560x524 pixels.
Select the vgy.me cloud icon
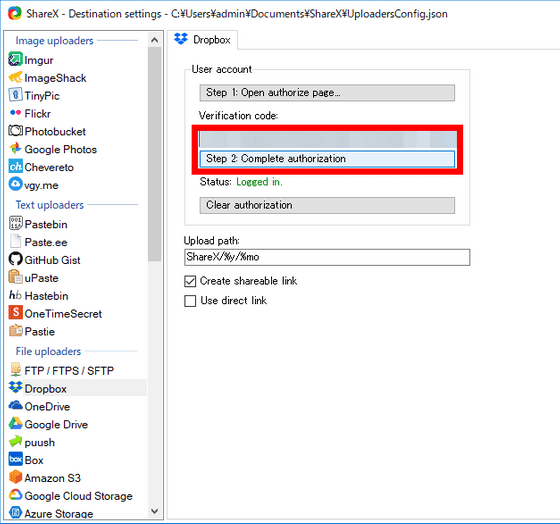click(15, 184)
